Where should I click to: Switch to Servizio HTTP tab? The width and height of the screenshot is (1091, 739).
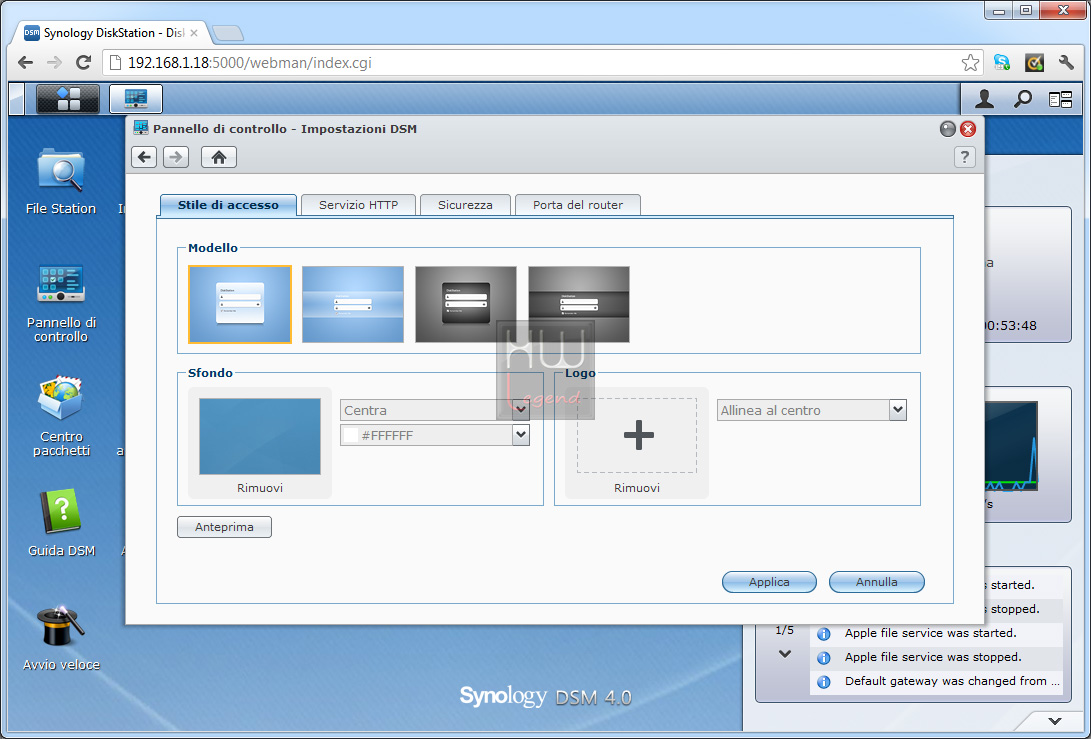pos(358,205)
